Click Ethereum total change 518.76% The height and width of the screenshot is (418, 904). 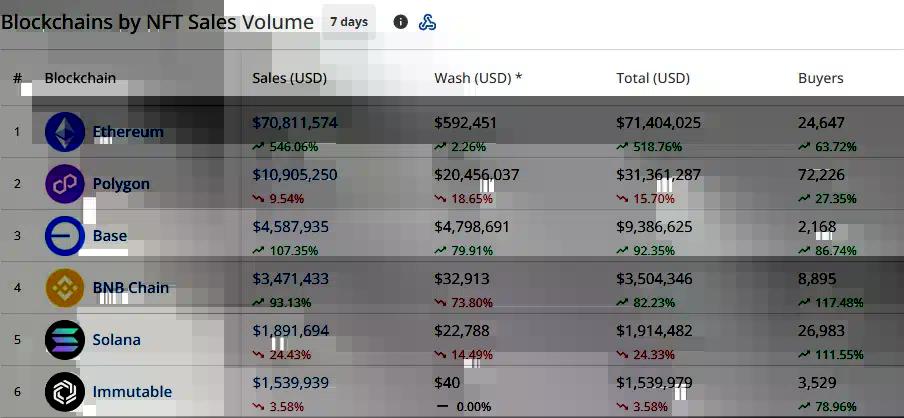pos(657,147)
